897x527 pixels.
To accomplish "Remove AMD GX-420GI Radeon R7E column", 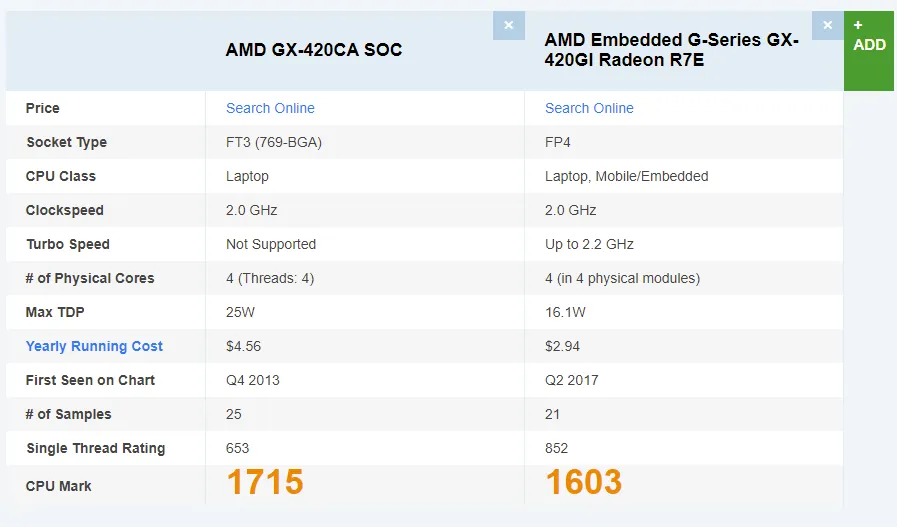I will pyautogui.click(x=827, y=25).
